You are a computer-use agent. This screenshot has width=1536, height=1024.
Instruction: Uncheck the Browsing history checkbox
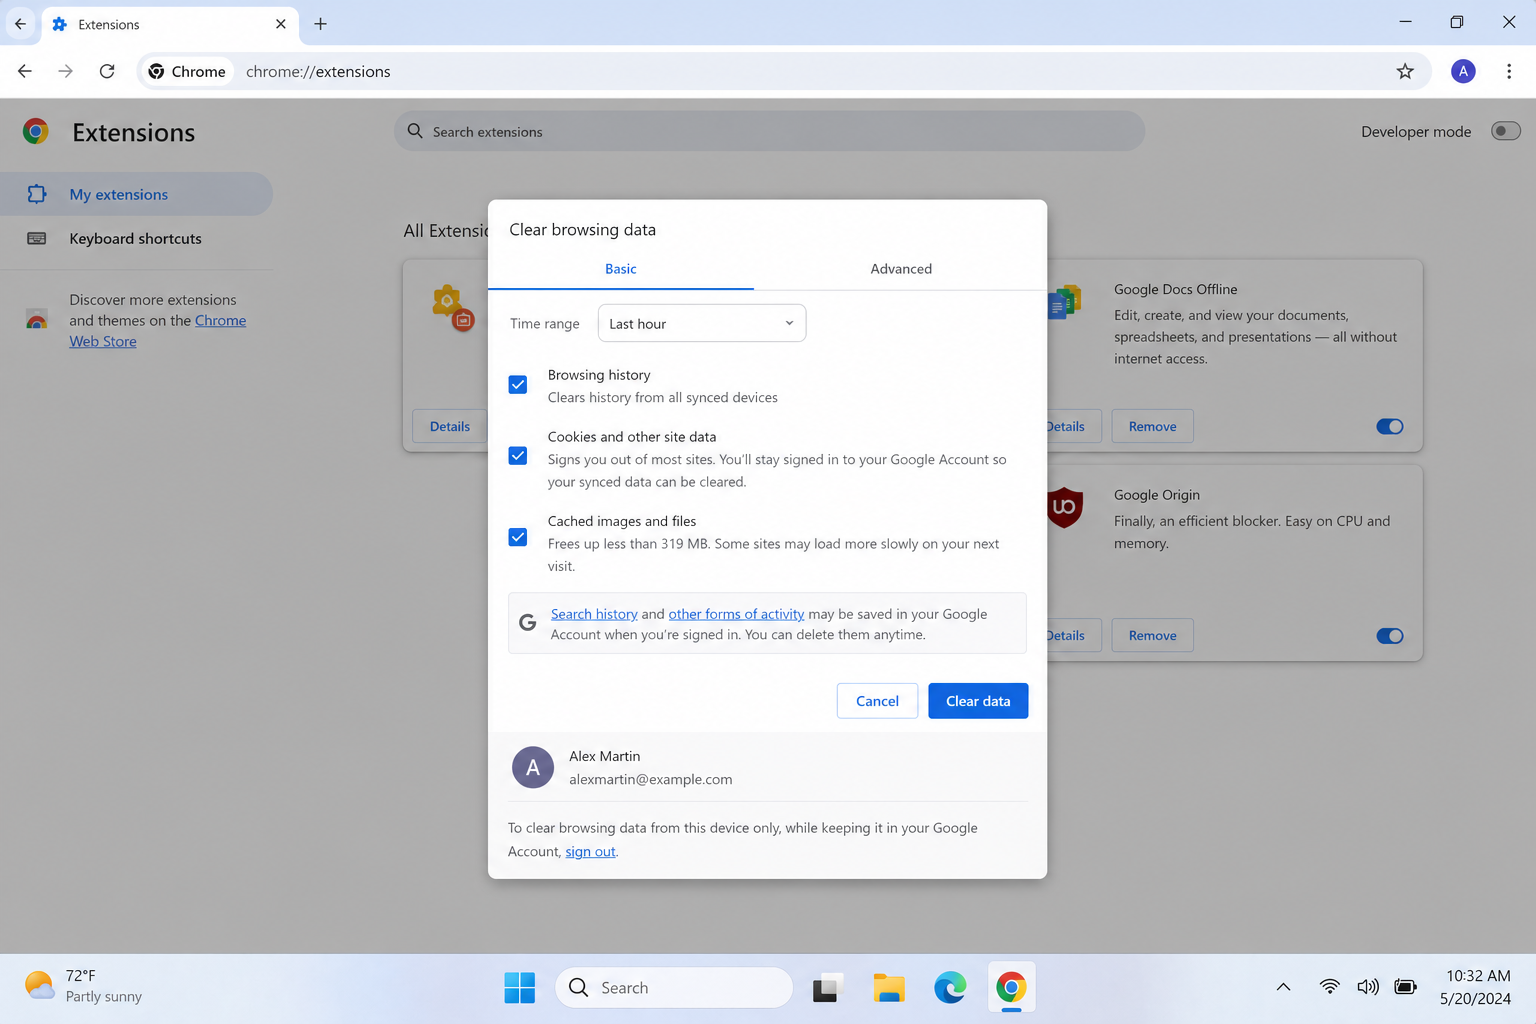(518, 385)
